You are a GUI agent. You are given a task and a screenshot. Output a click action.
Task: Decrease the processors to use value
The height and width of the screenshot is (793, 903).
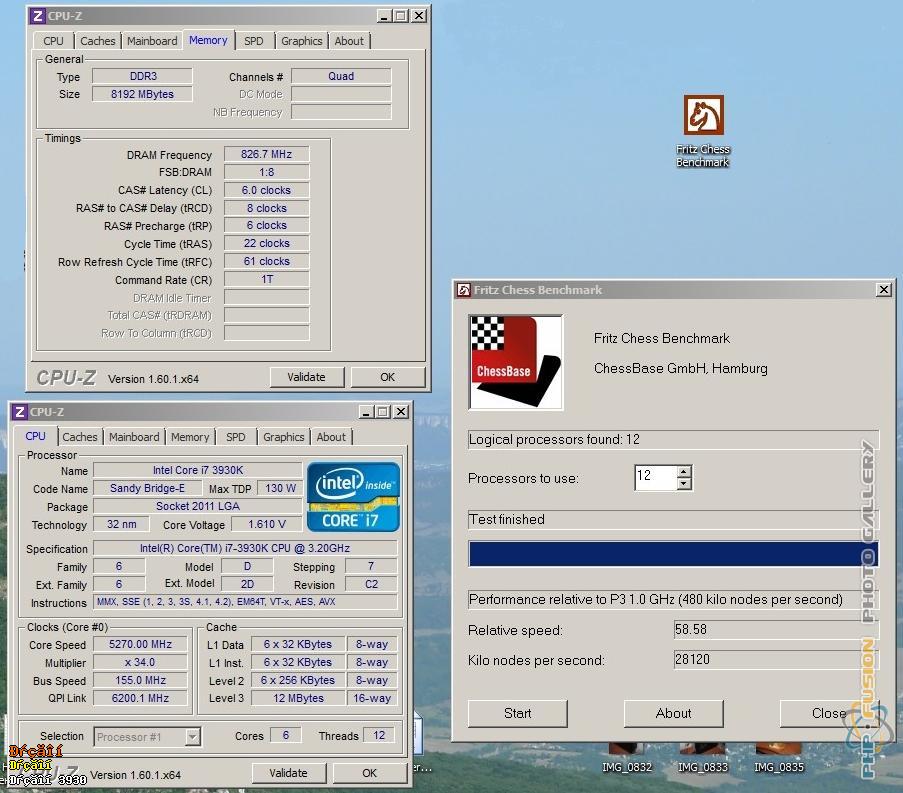pyautogui.click(x=684, y=484)
